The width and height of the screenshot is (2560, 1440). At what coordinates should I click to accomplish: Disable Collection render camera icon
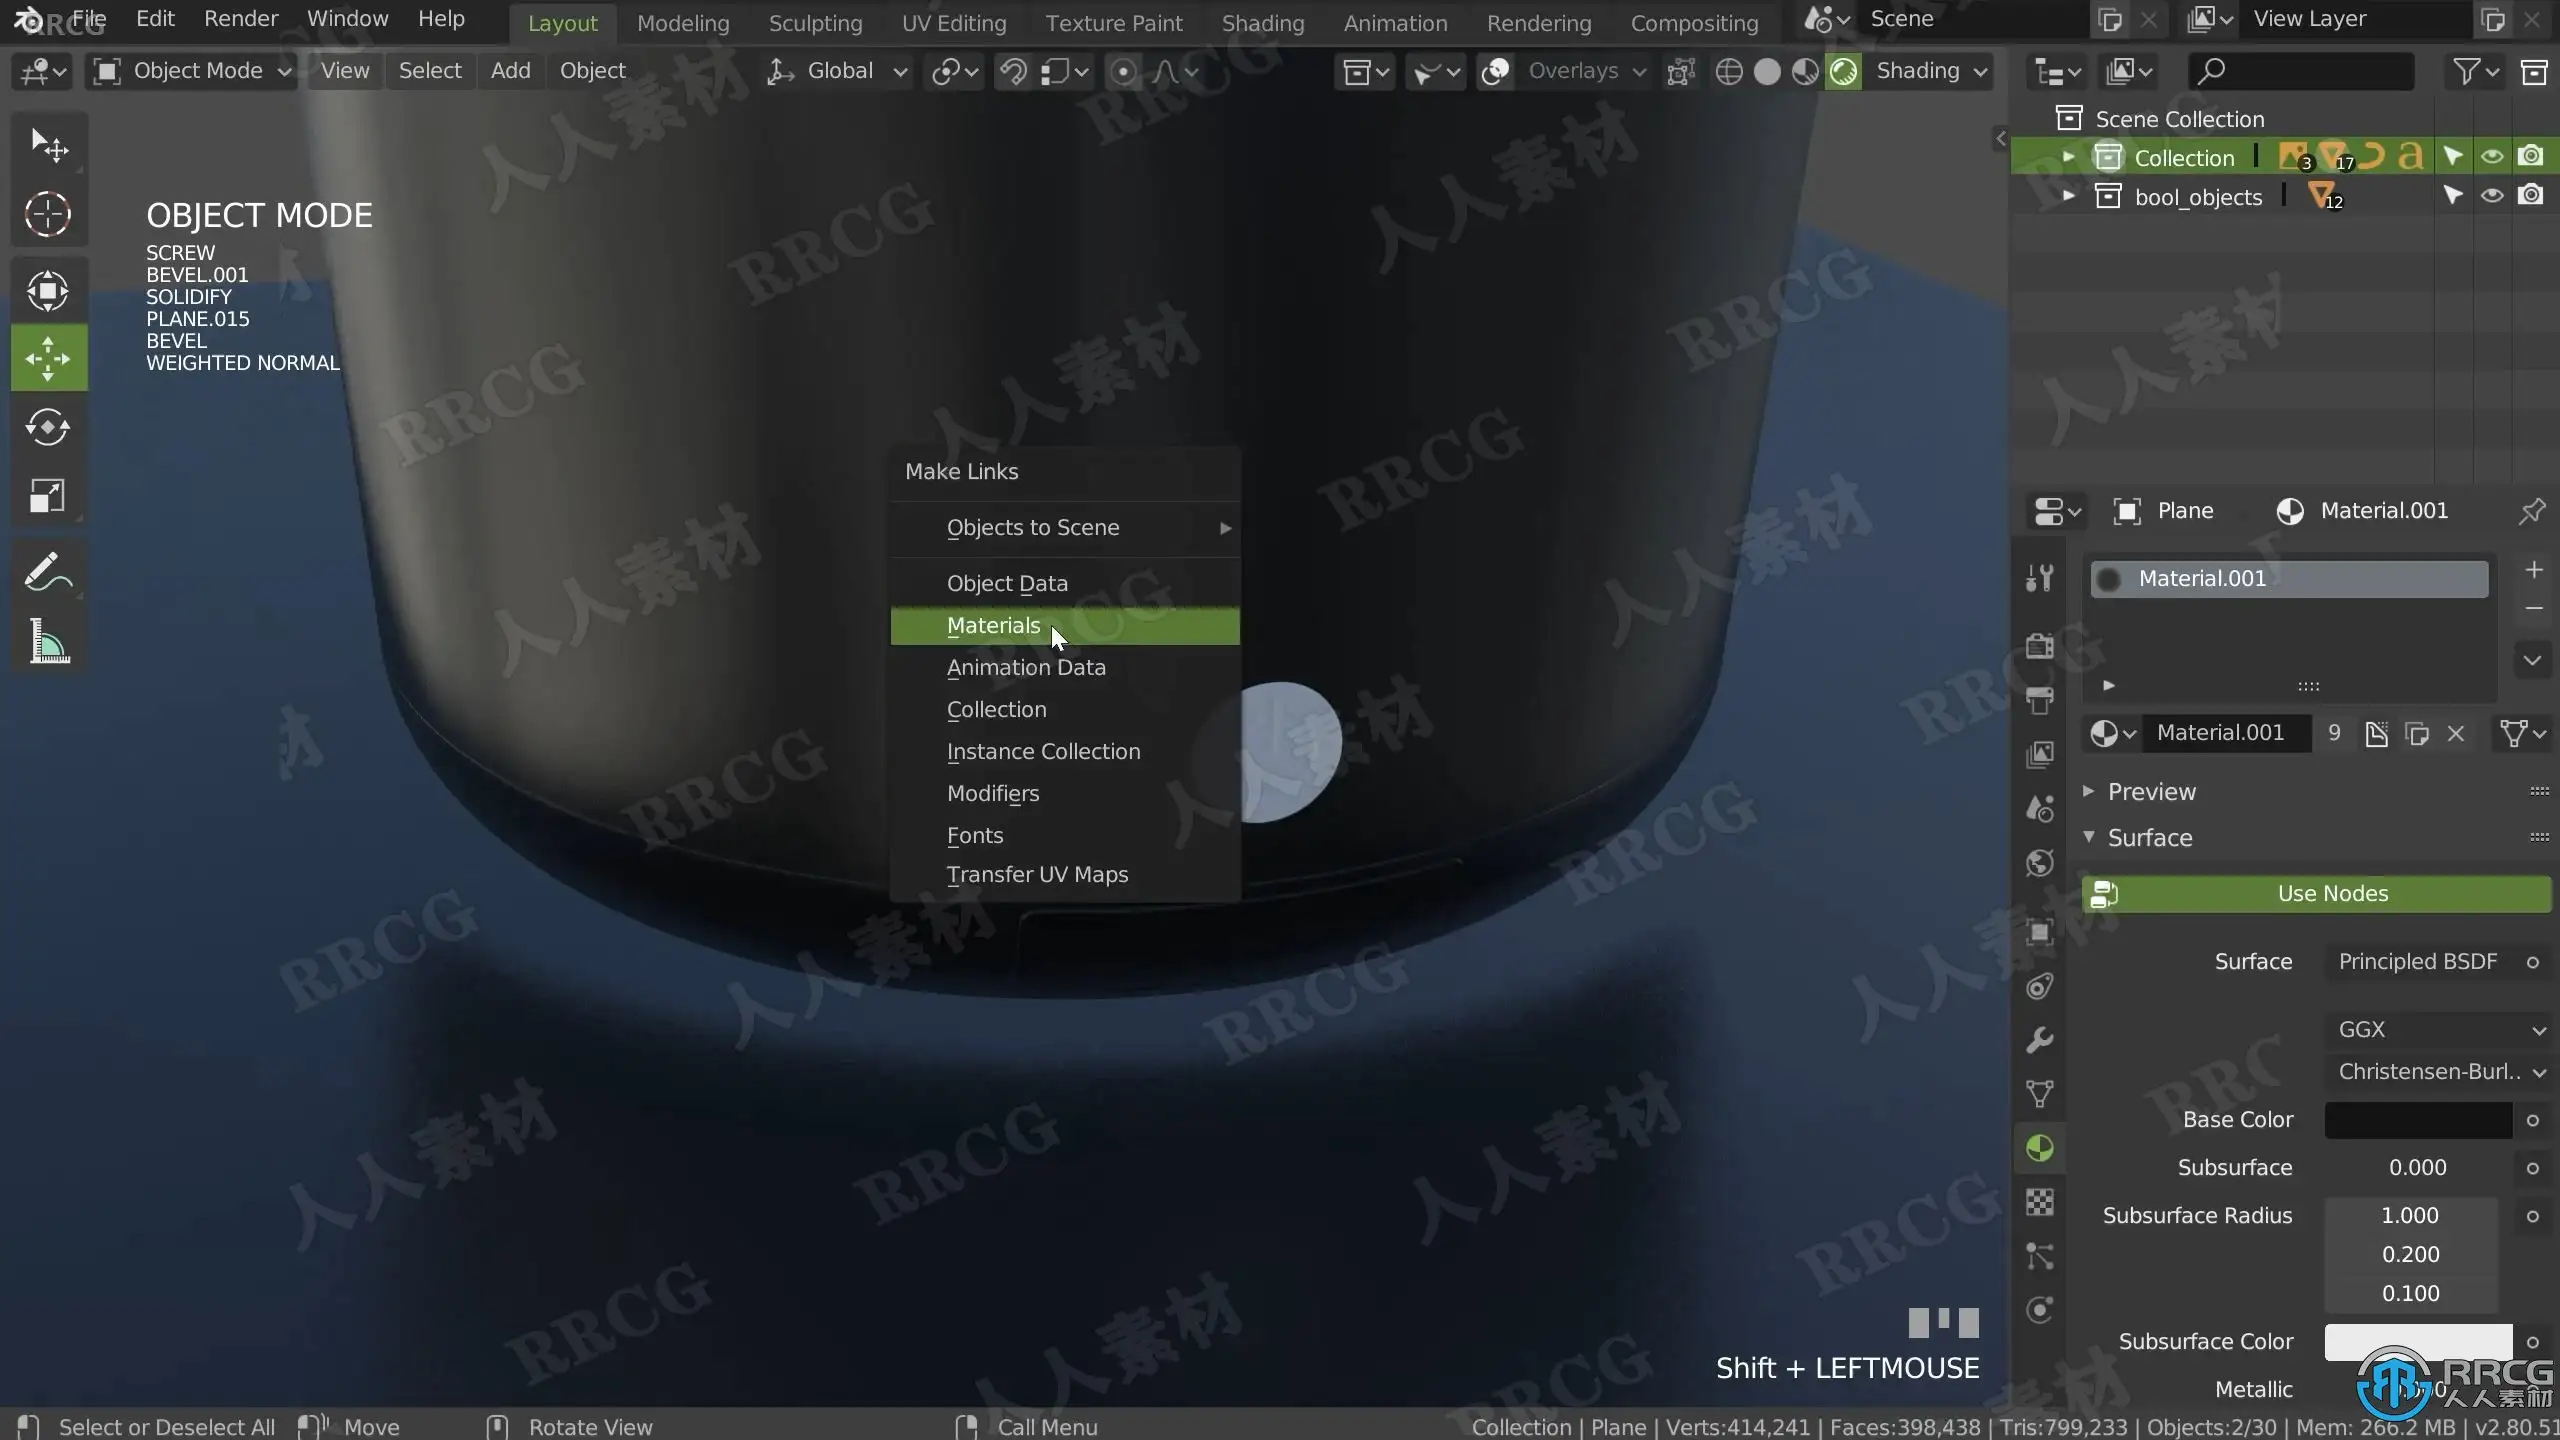(2531, 157)
